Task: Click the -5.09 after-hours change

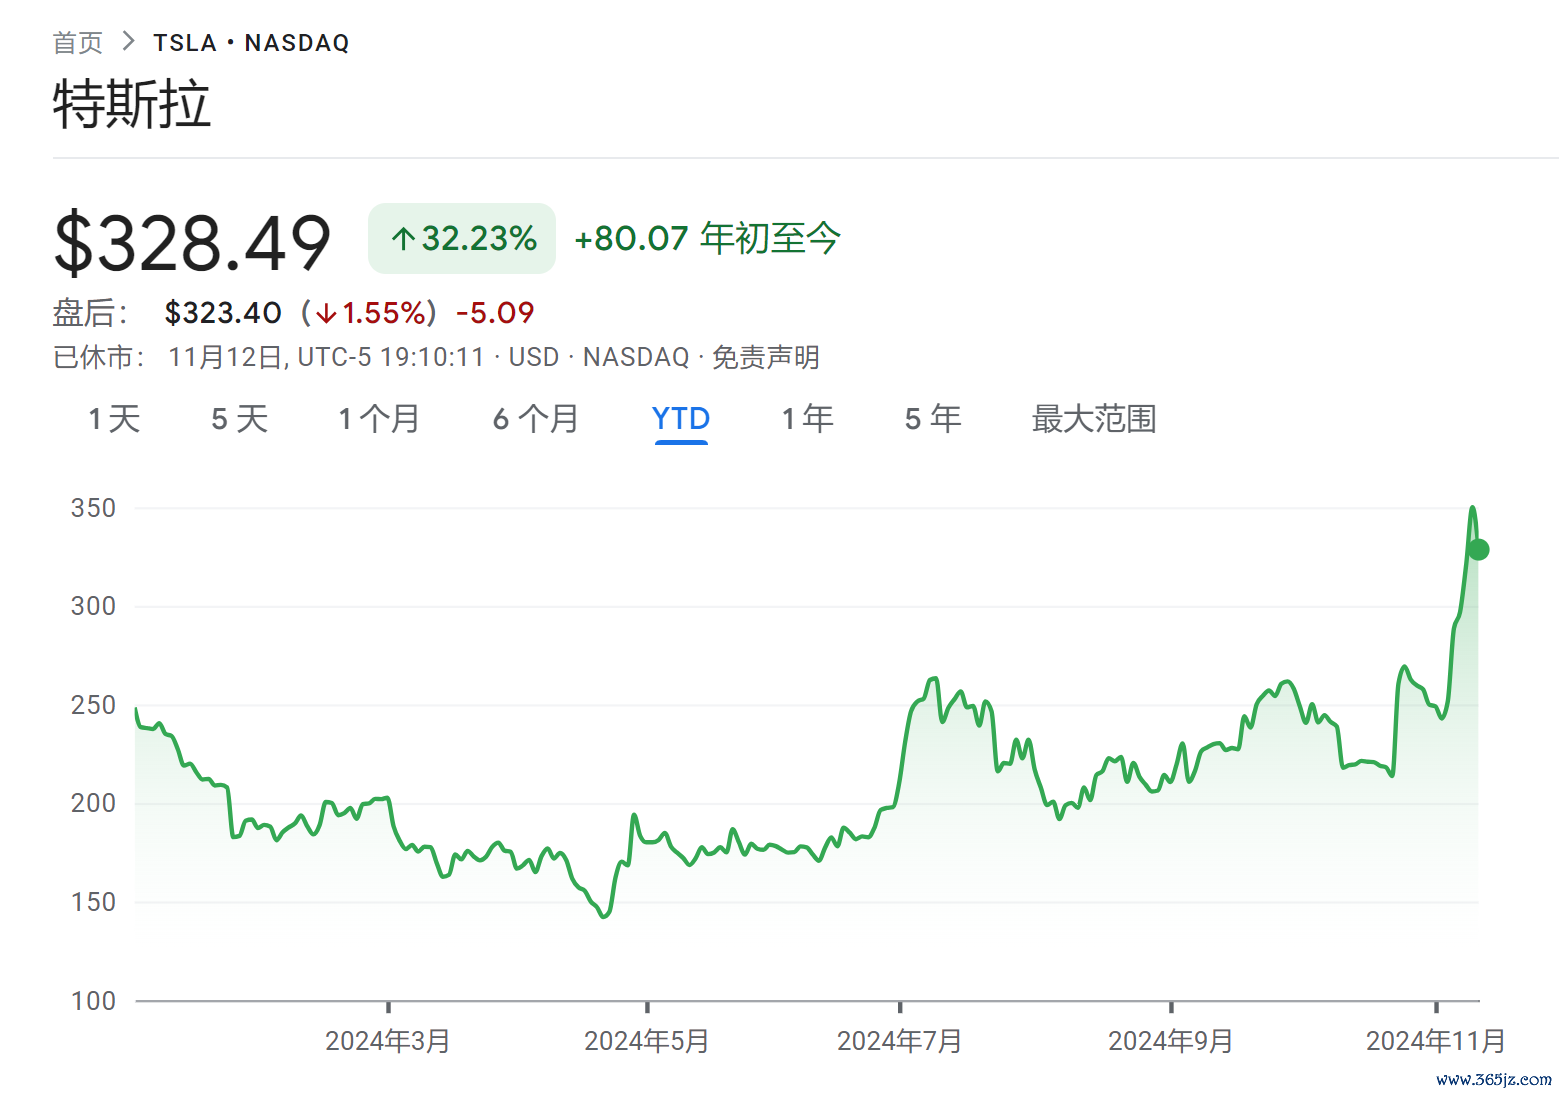Action: [495, 313]
